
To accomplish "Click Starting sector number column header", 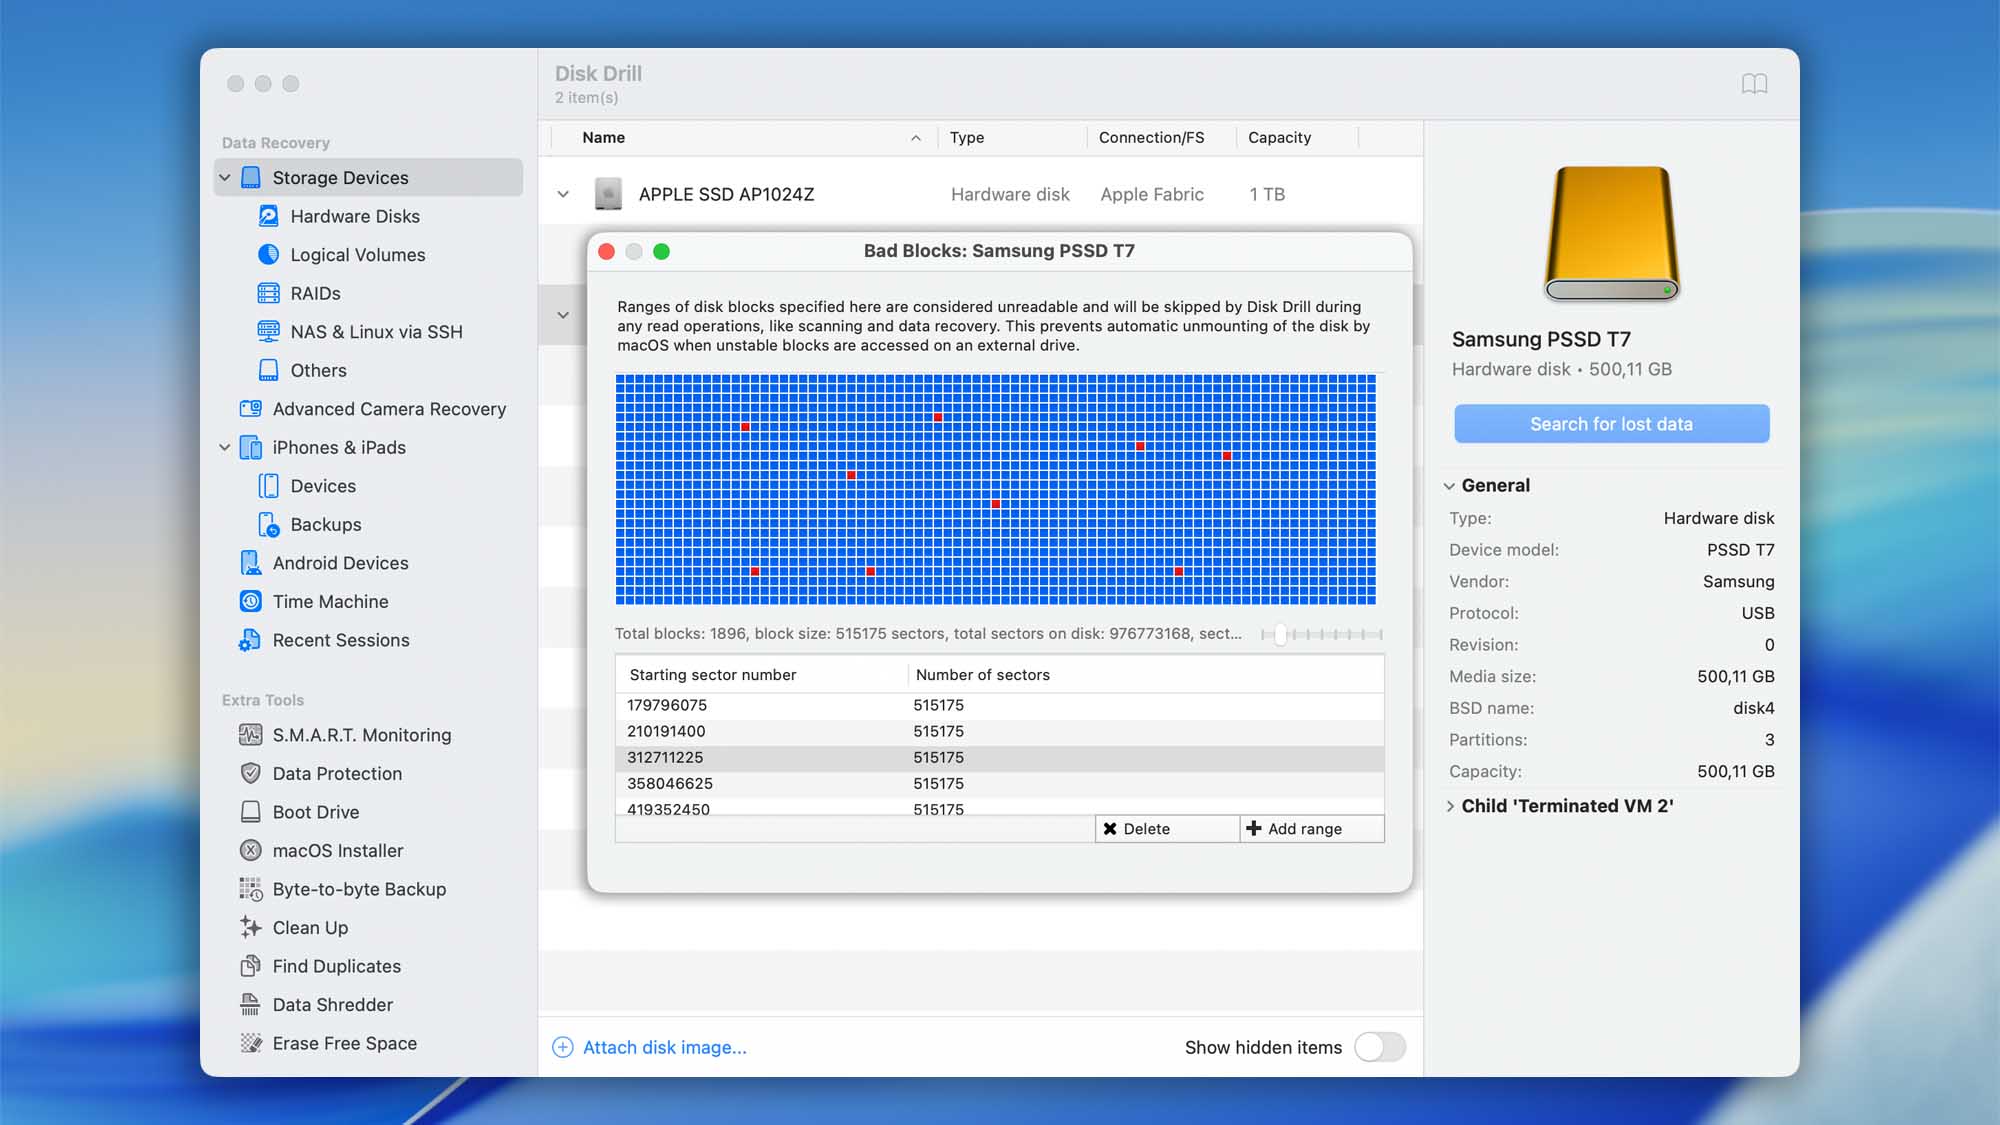I will click(762, 675).
